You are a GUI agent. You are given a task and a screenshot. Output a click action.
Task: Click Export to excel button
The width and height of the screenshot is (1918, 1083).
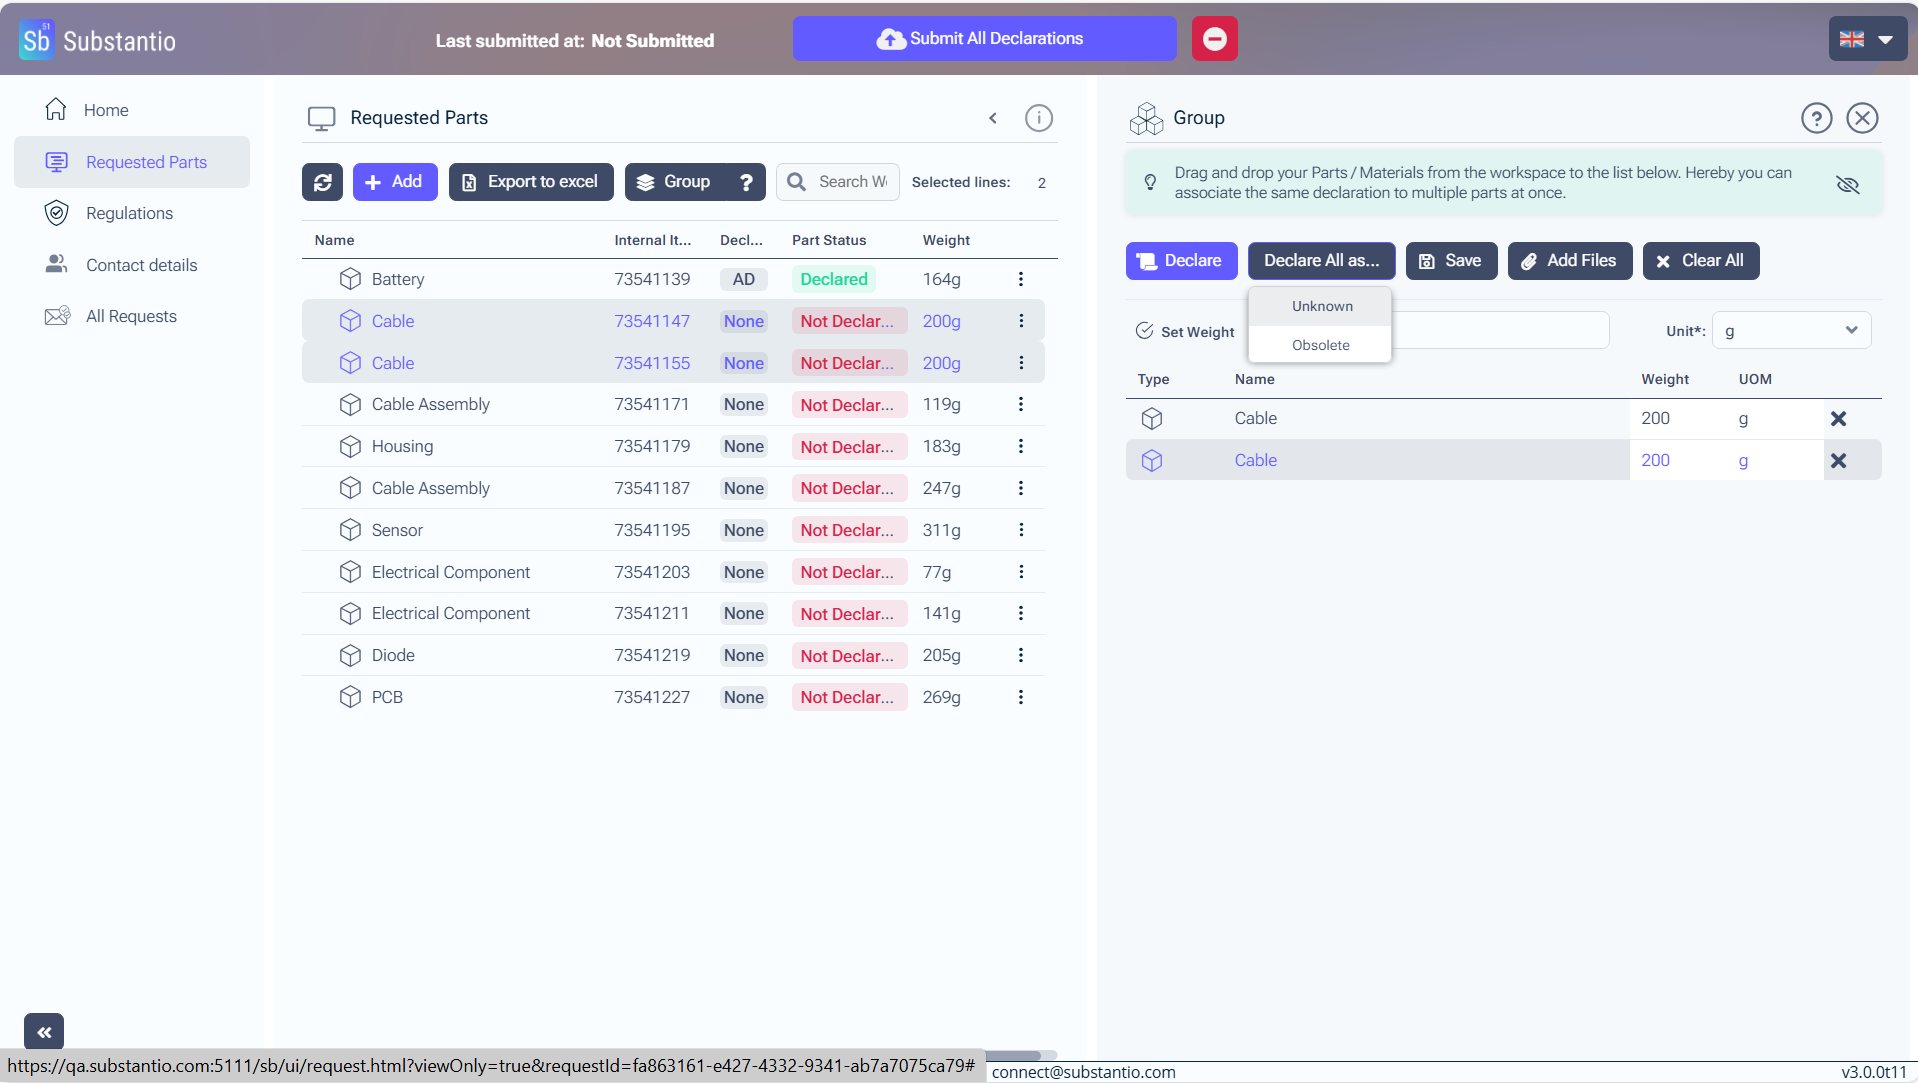(x=531, y=182)
